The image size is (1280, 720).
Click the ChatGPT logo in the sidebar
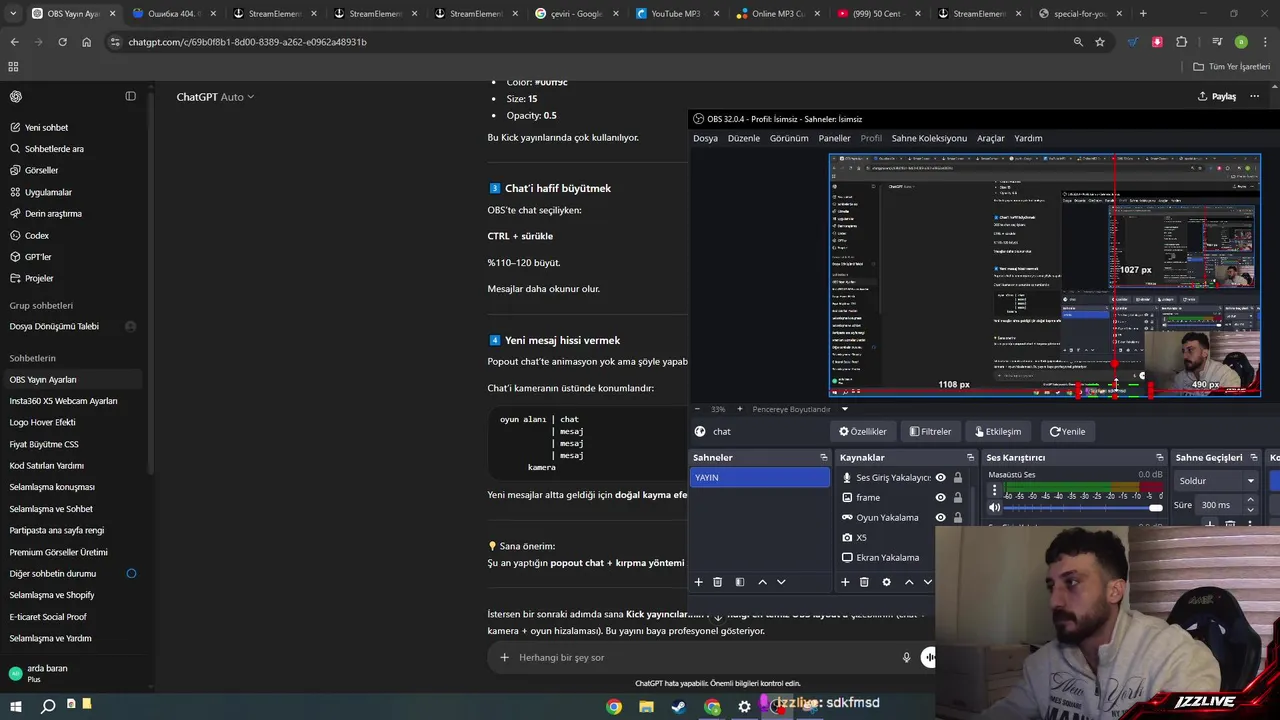[16, 96]
